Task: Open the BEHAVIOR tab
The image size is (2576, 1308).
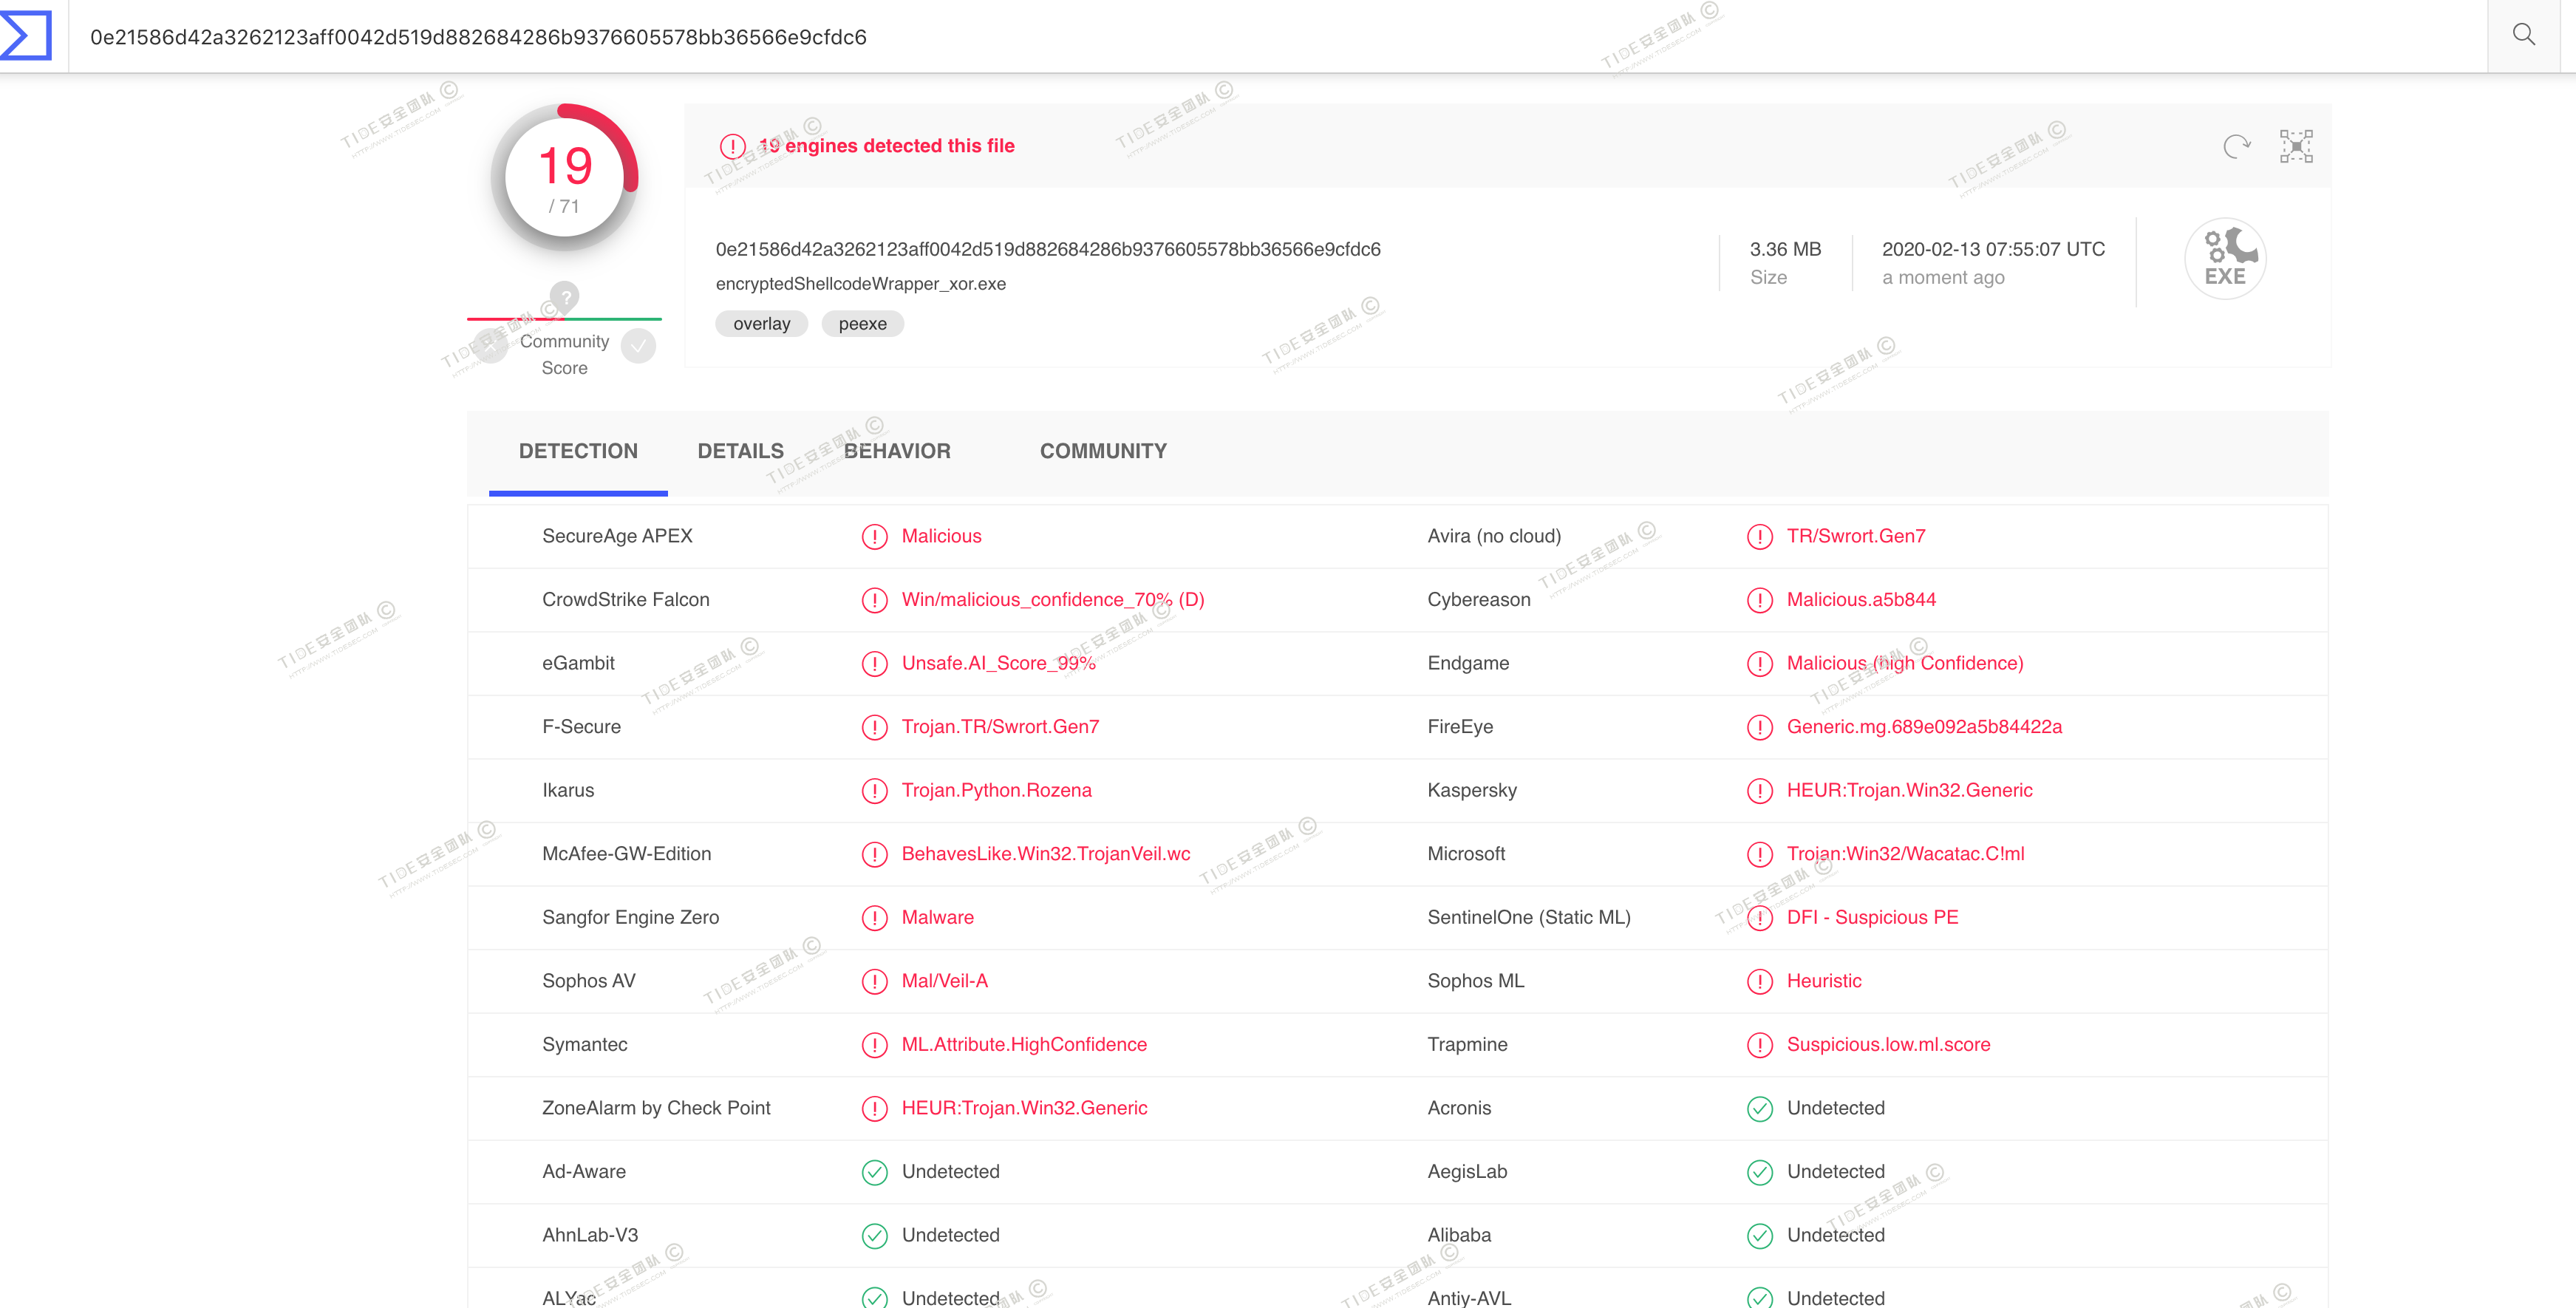Action: (897, 451)
